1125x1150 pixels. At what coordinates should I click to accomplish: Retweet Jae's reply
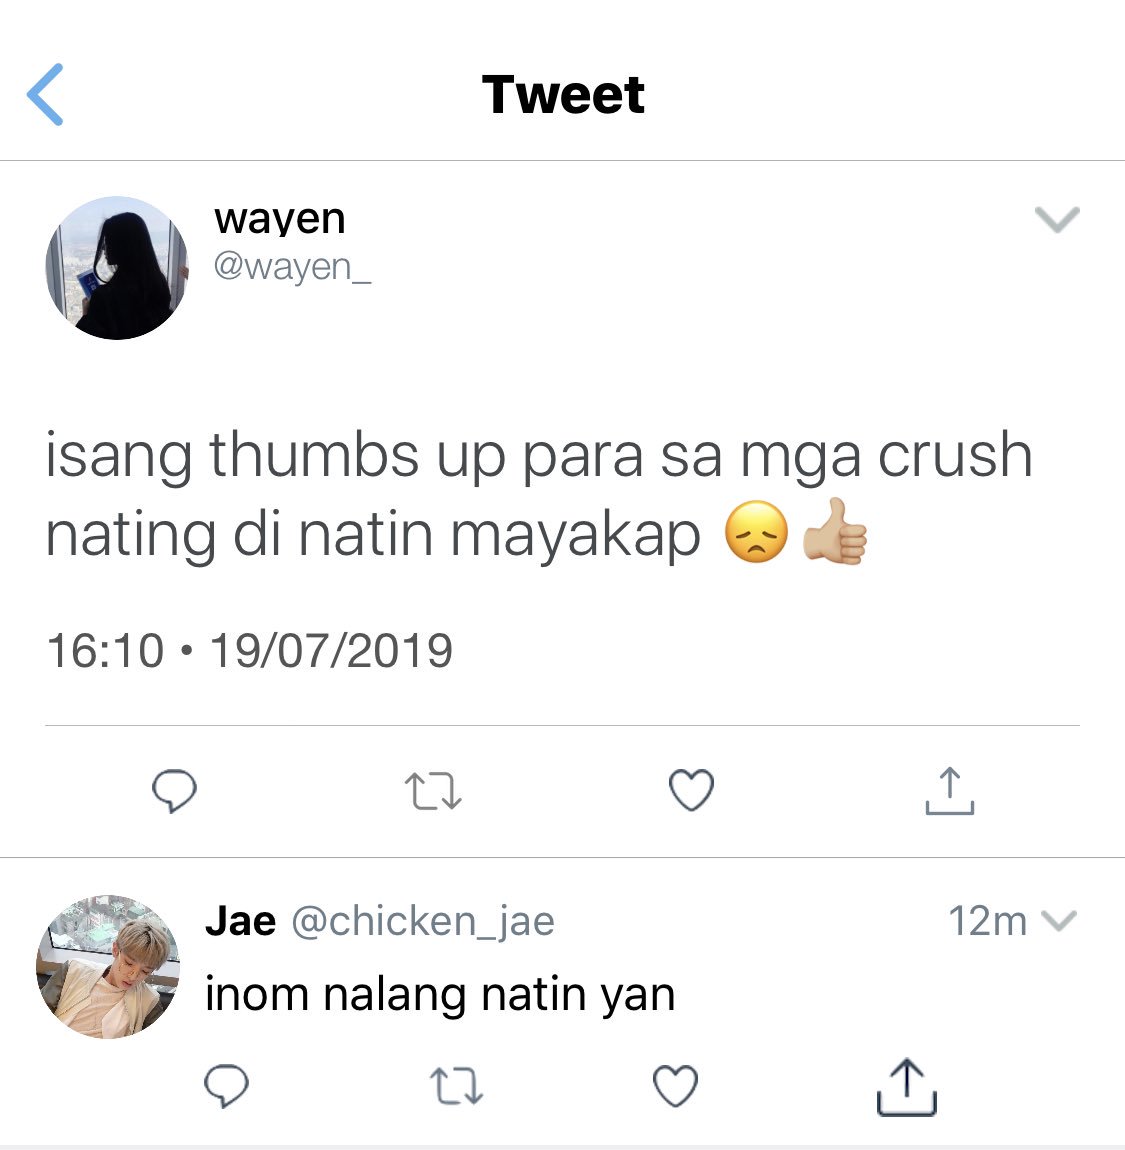coord(455,1085)
